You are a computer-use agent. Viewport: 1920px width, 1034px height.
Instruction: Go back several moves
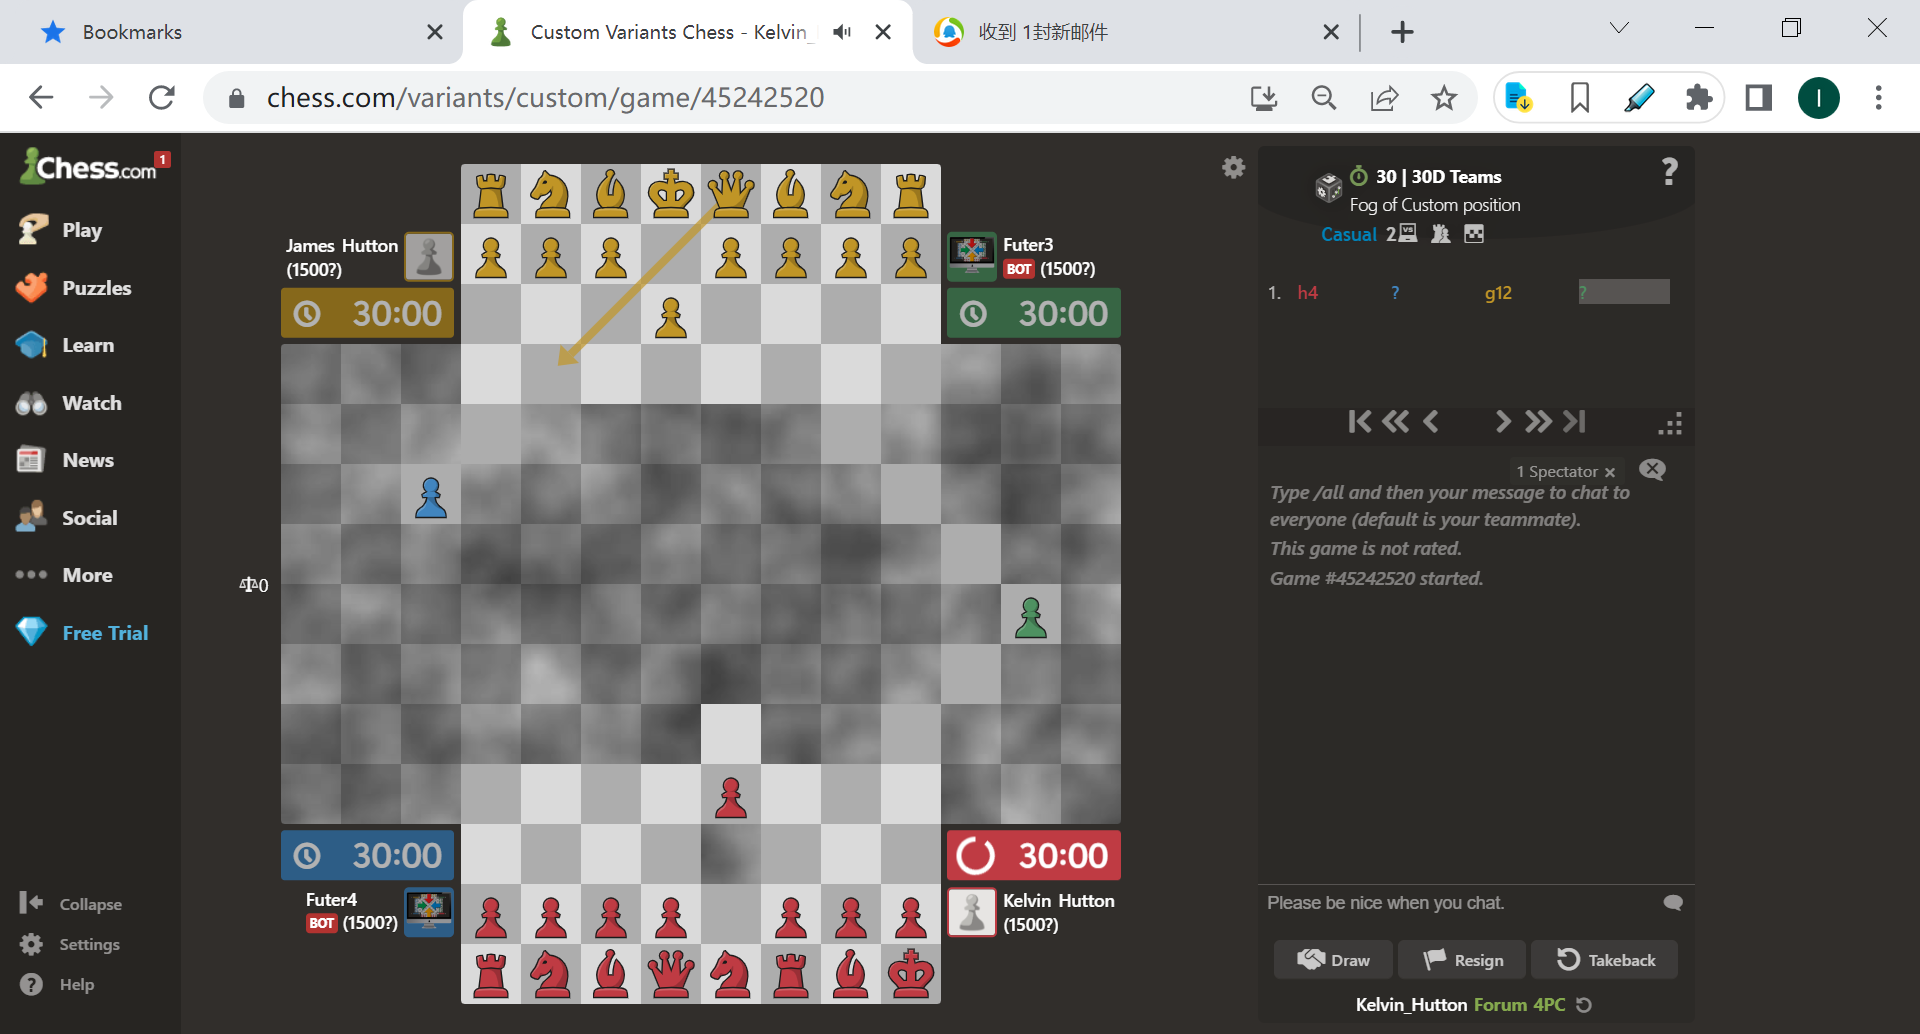pos(1395,422)
